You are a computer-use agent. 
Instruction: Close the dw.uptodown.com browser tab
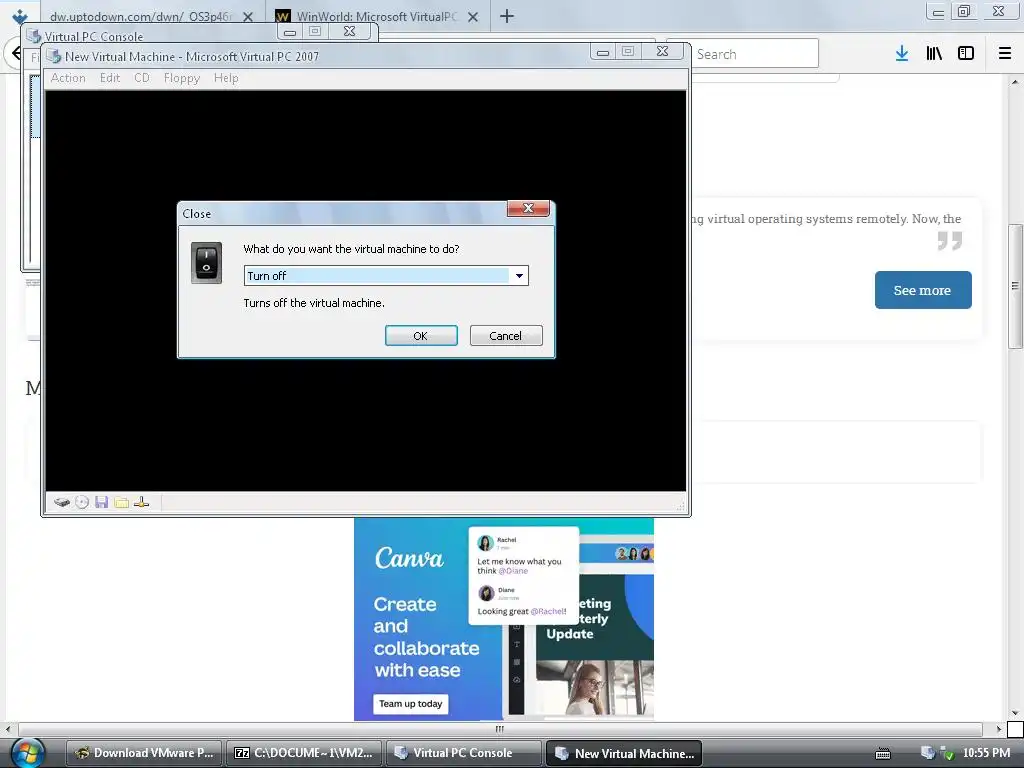pos(248,17)
